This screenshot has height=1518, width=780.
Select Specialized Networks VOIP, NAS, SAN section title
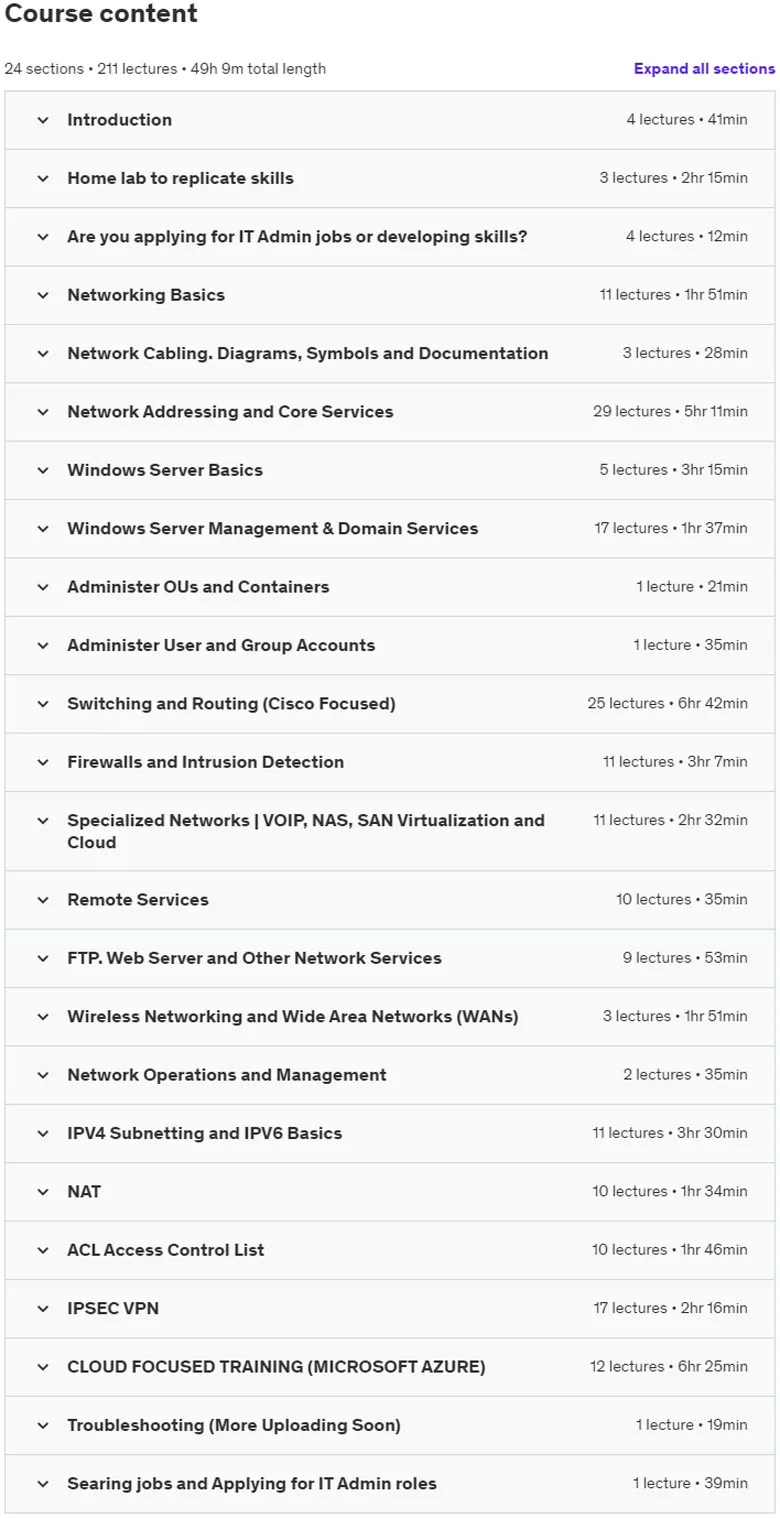tap(306, 831)
